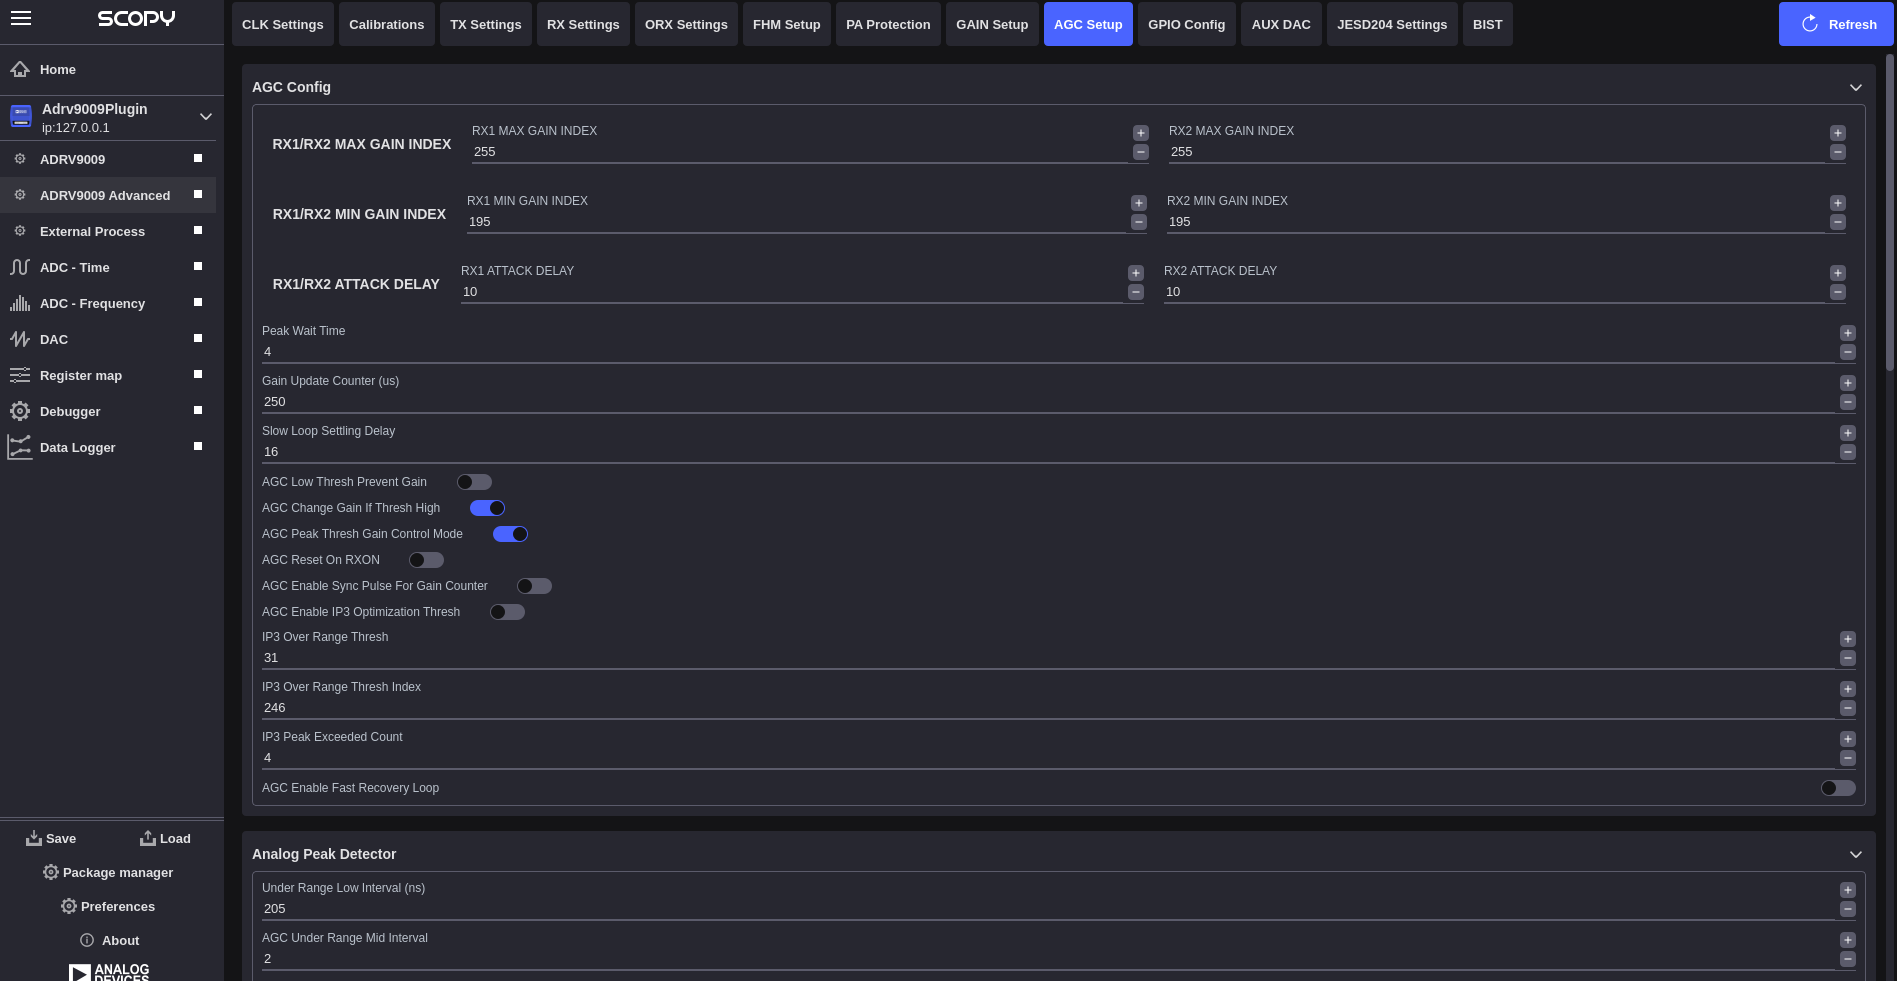Click the Home icon in sidebar

point(20,69)
